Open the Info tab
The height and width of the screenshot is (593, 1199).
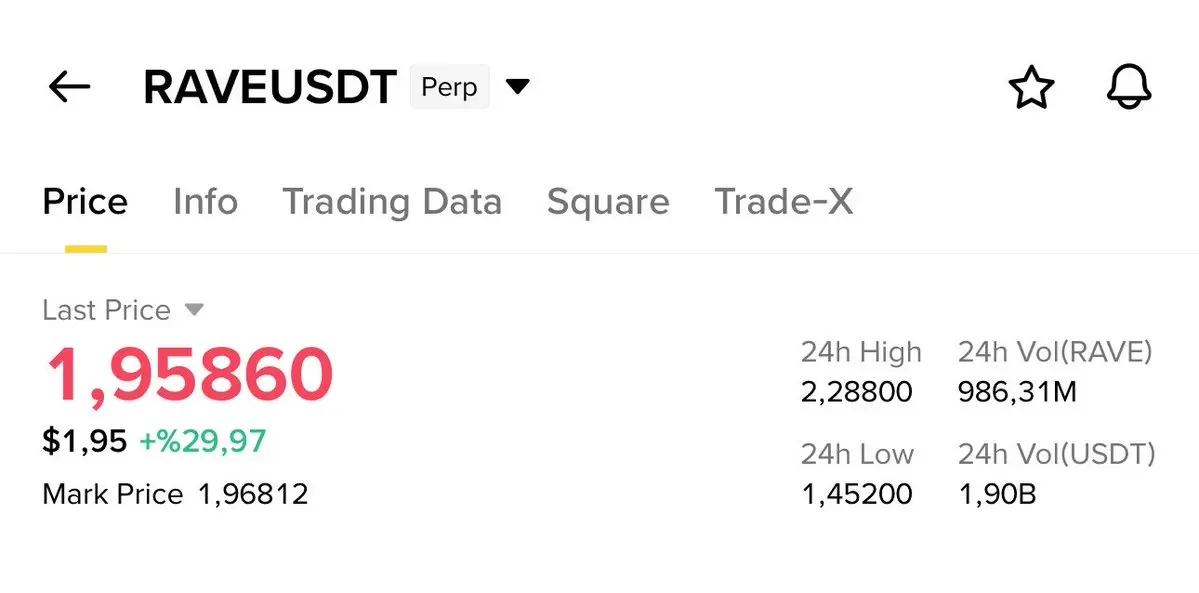[205, 202]
